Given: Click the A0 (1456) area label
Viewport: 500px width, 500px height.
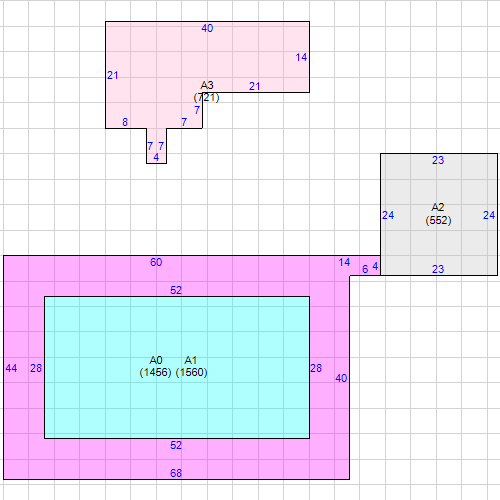Looking at the screenshot, I should click(155, 366).
